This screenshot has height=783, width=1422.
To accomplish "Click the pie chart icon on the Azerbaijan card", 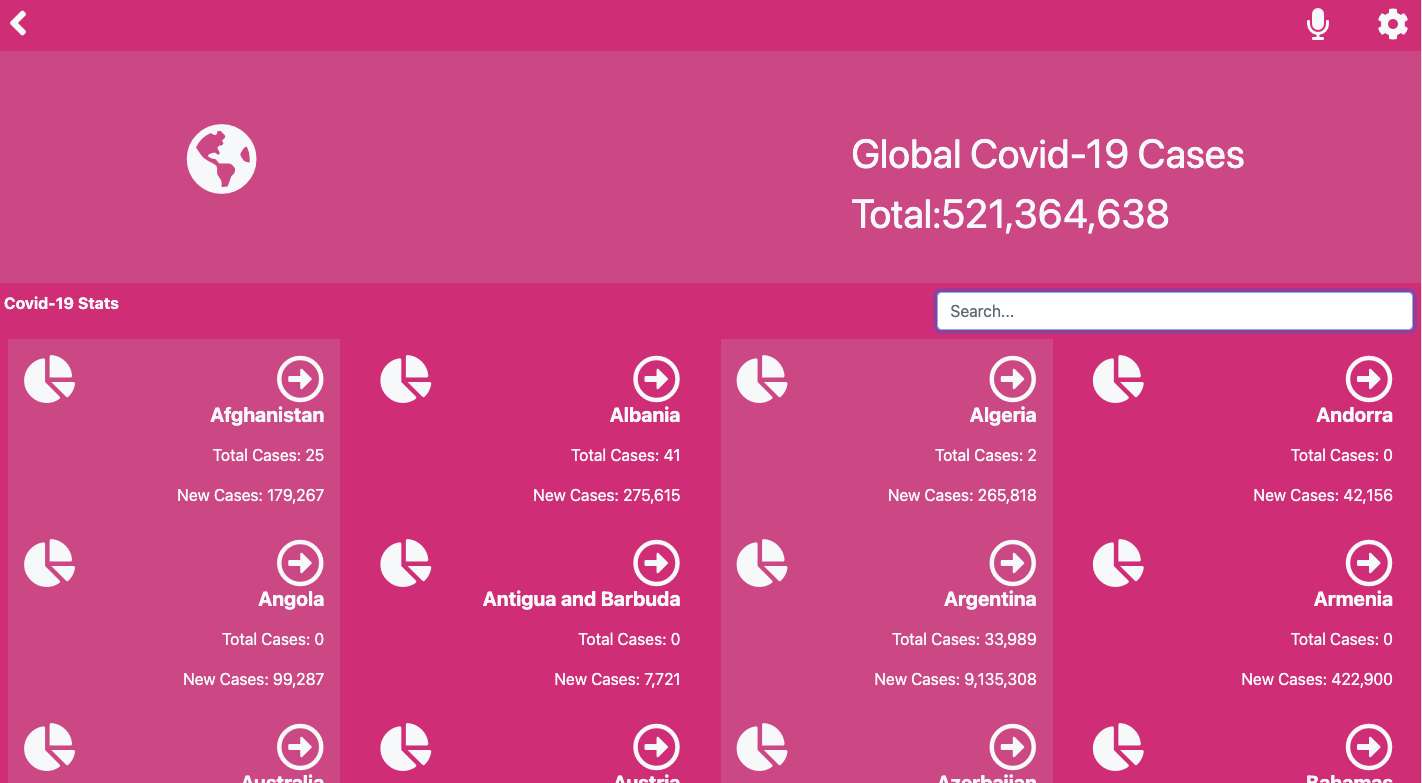I will click(762, 747).
